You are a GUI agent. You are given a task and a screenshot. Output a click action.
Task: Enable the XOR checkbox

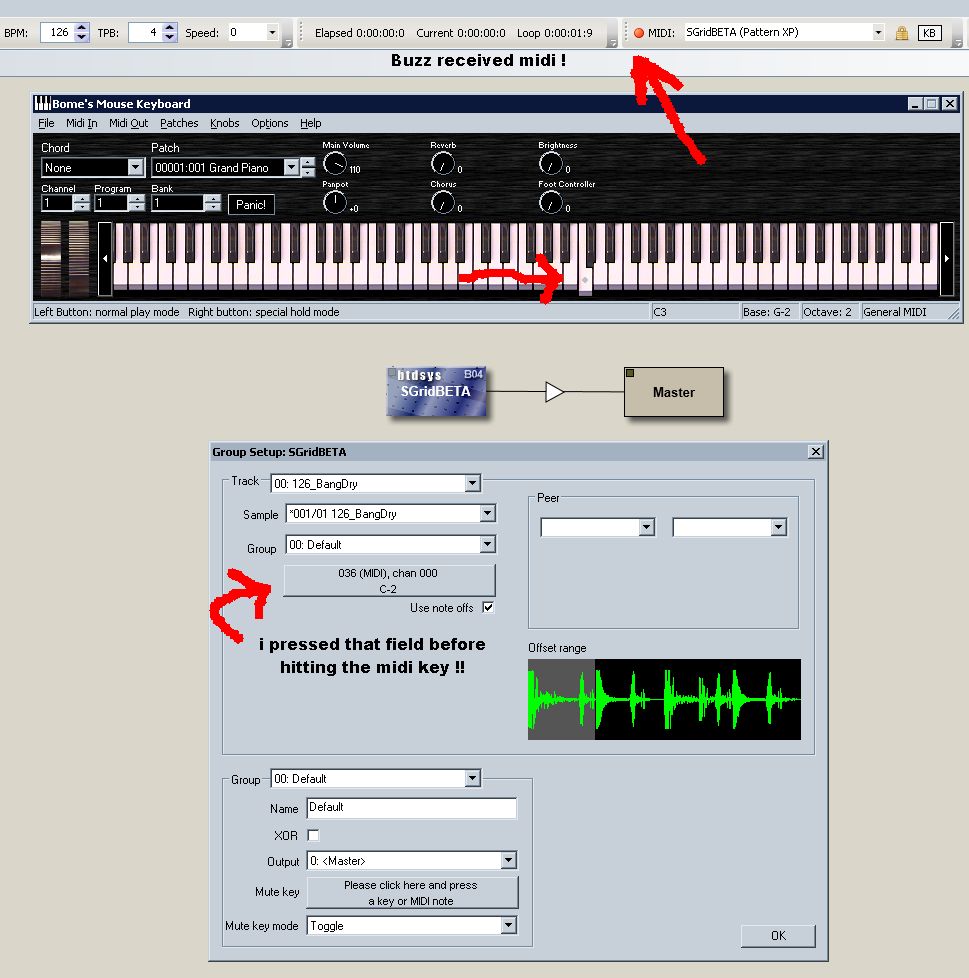pyautogui.click(x=314, y=835)
